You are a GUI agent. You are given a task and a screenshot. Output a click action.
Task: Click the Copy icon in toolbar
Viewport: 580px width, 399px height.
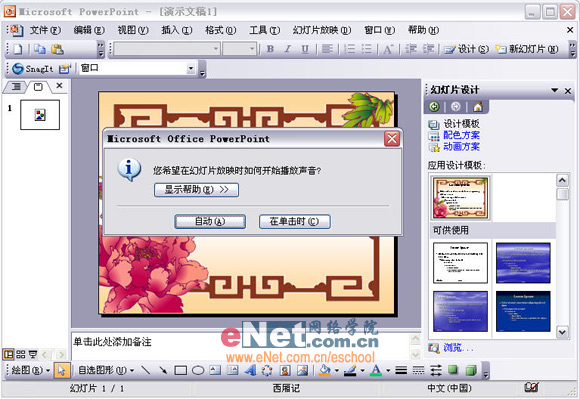pos(40,49)
